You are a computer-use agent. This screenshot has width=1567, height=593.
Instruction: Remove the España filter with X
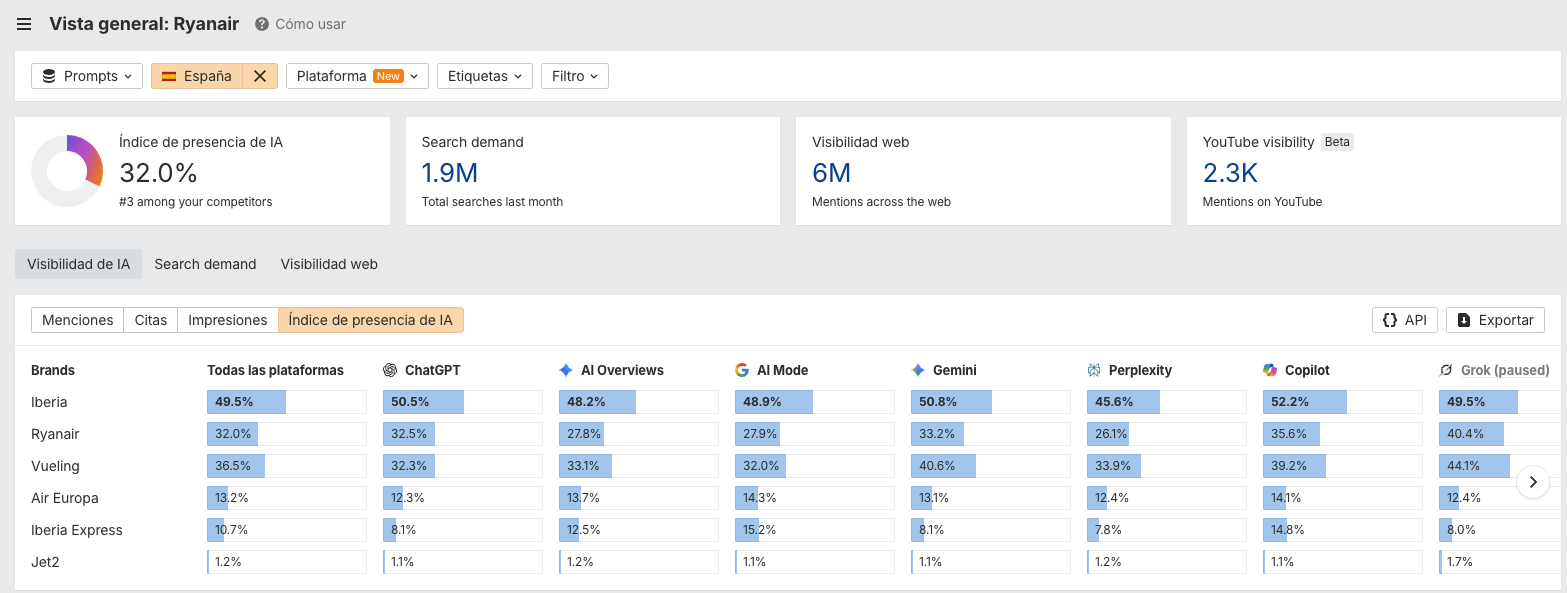pos(260,76)
